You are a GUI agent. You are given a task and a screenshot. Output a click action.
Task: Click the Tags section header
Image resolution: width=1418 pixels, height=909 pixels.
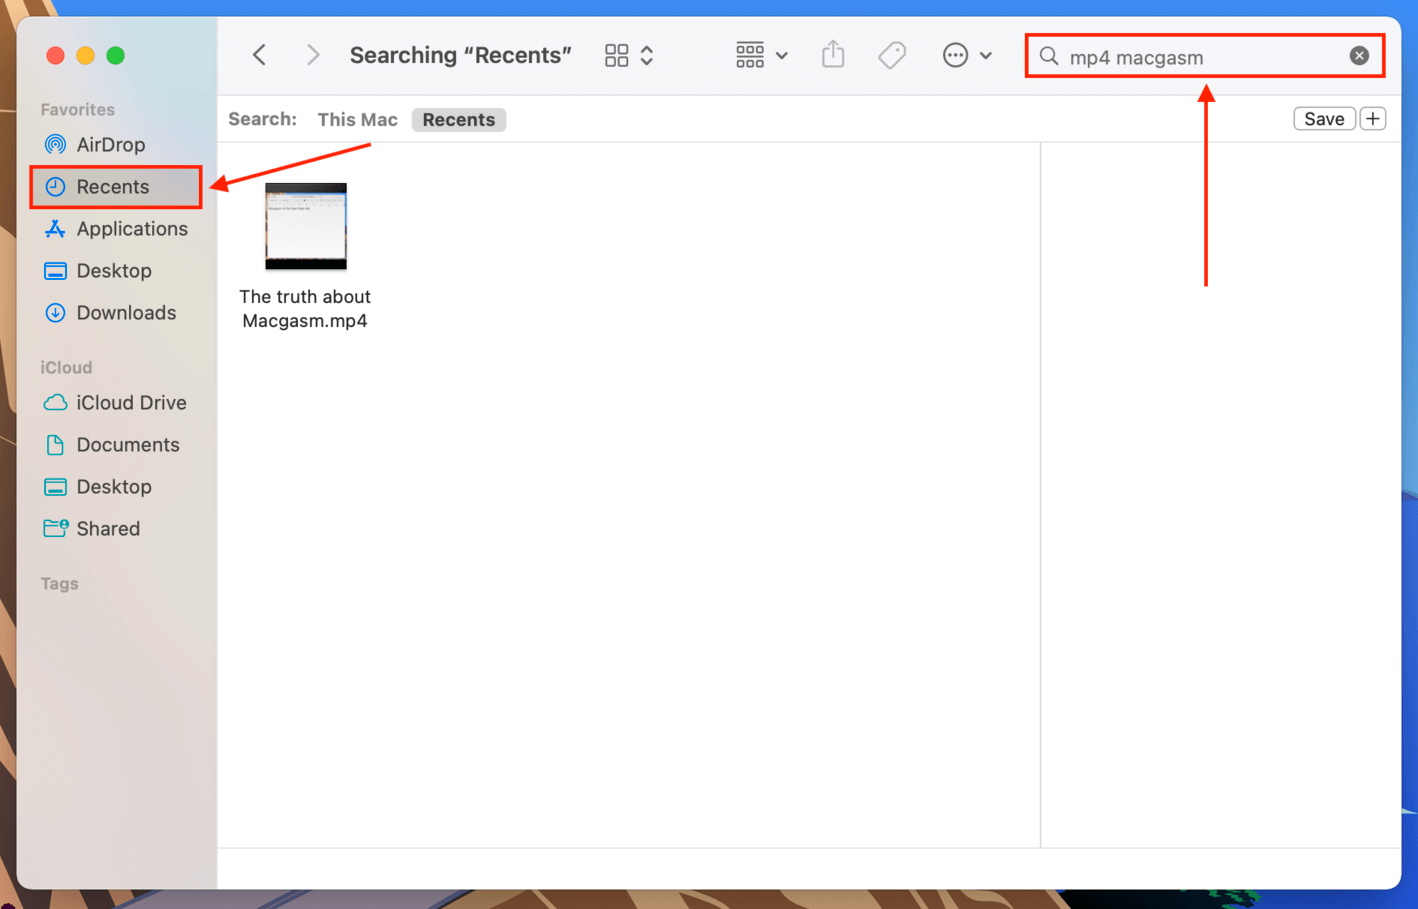coord(59,584)
